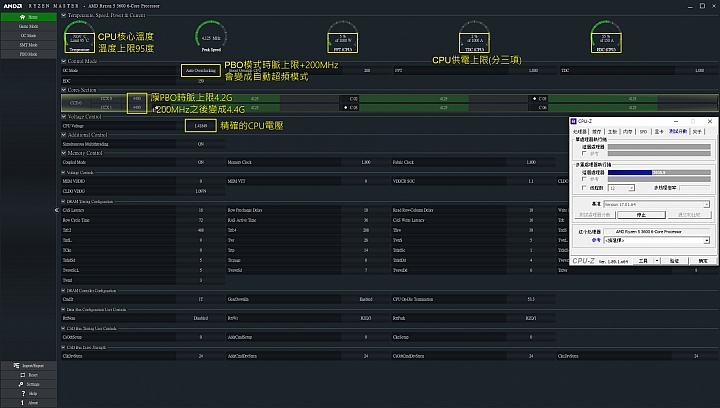This screenshot has width=720, height=408.
Task: Collapse the Voltage Controls subsection
Action: tap(63, 173)
